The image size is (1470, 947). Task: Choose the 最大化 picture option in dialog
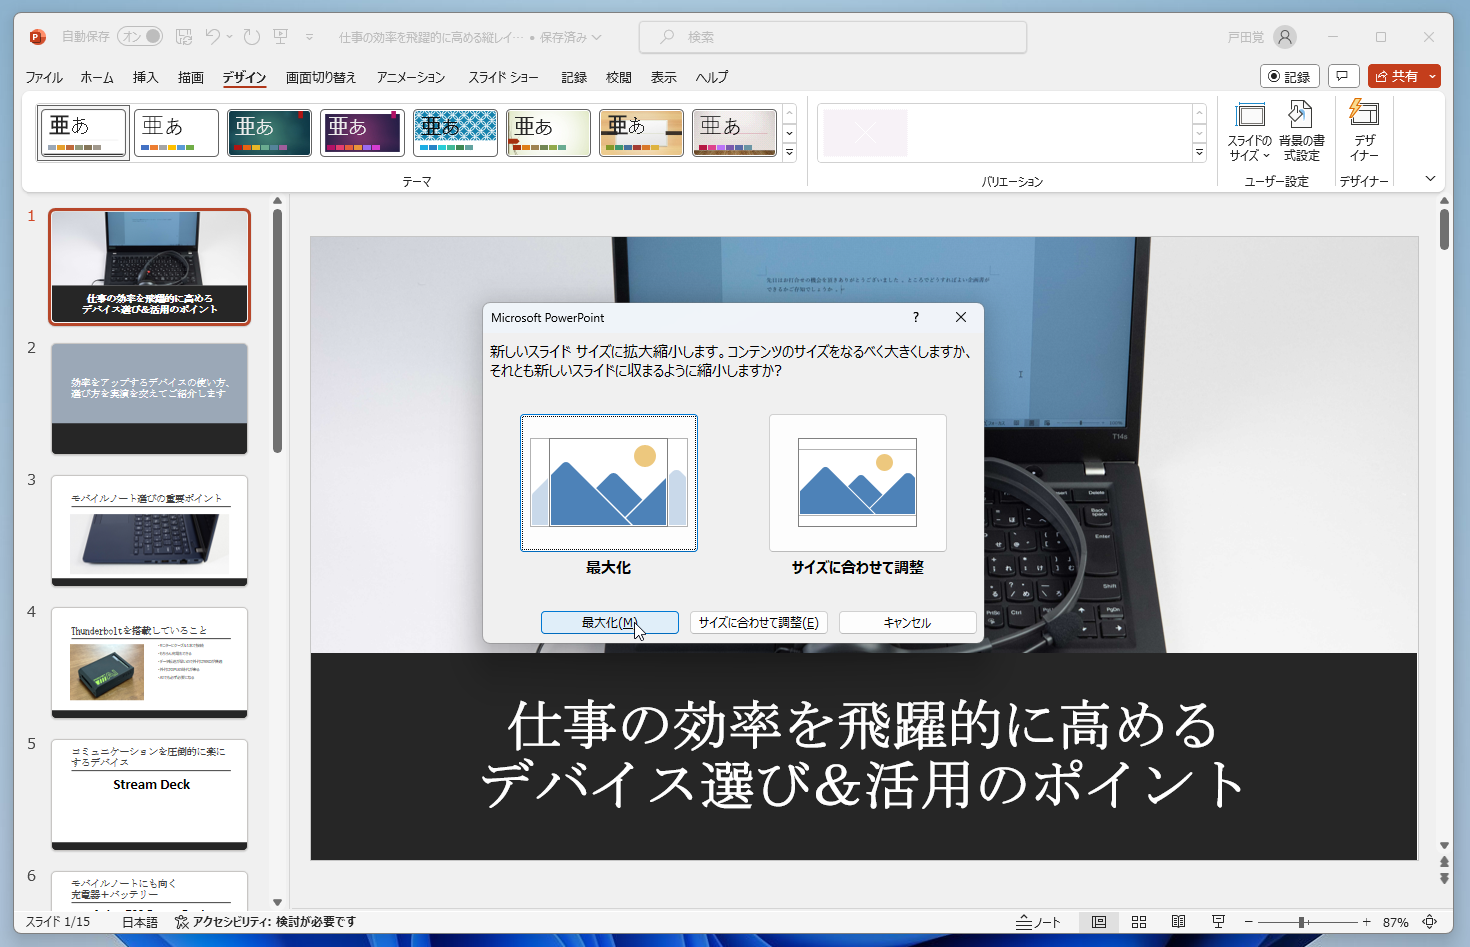[609, 483]
